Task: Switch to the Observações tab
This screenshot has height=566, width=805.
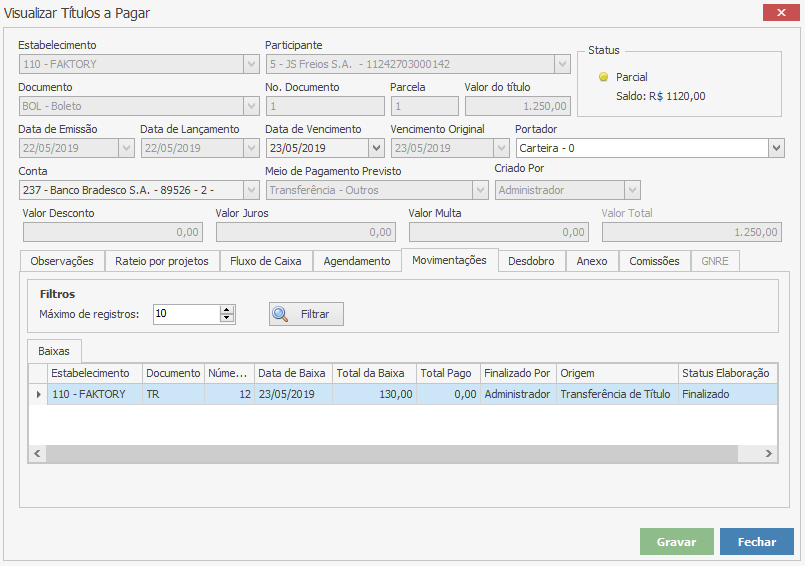Action: (x=62, y=261)
